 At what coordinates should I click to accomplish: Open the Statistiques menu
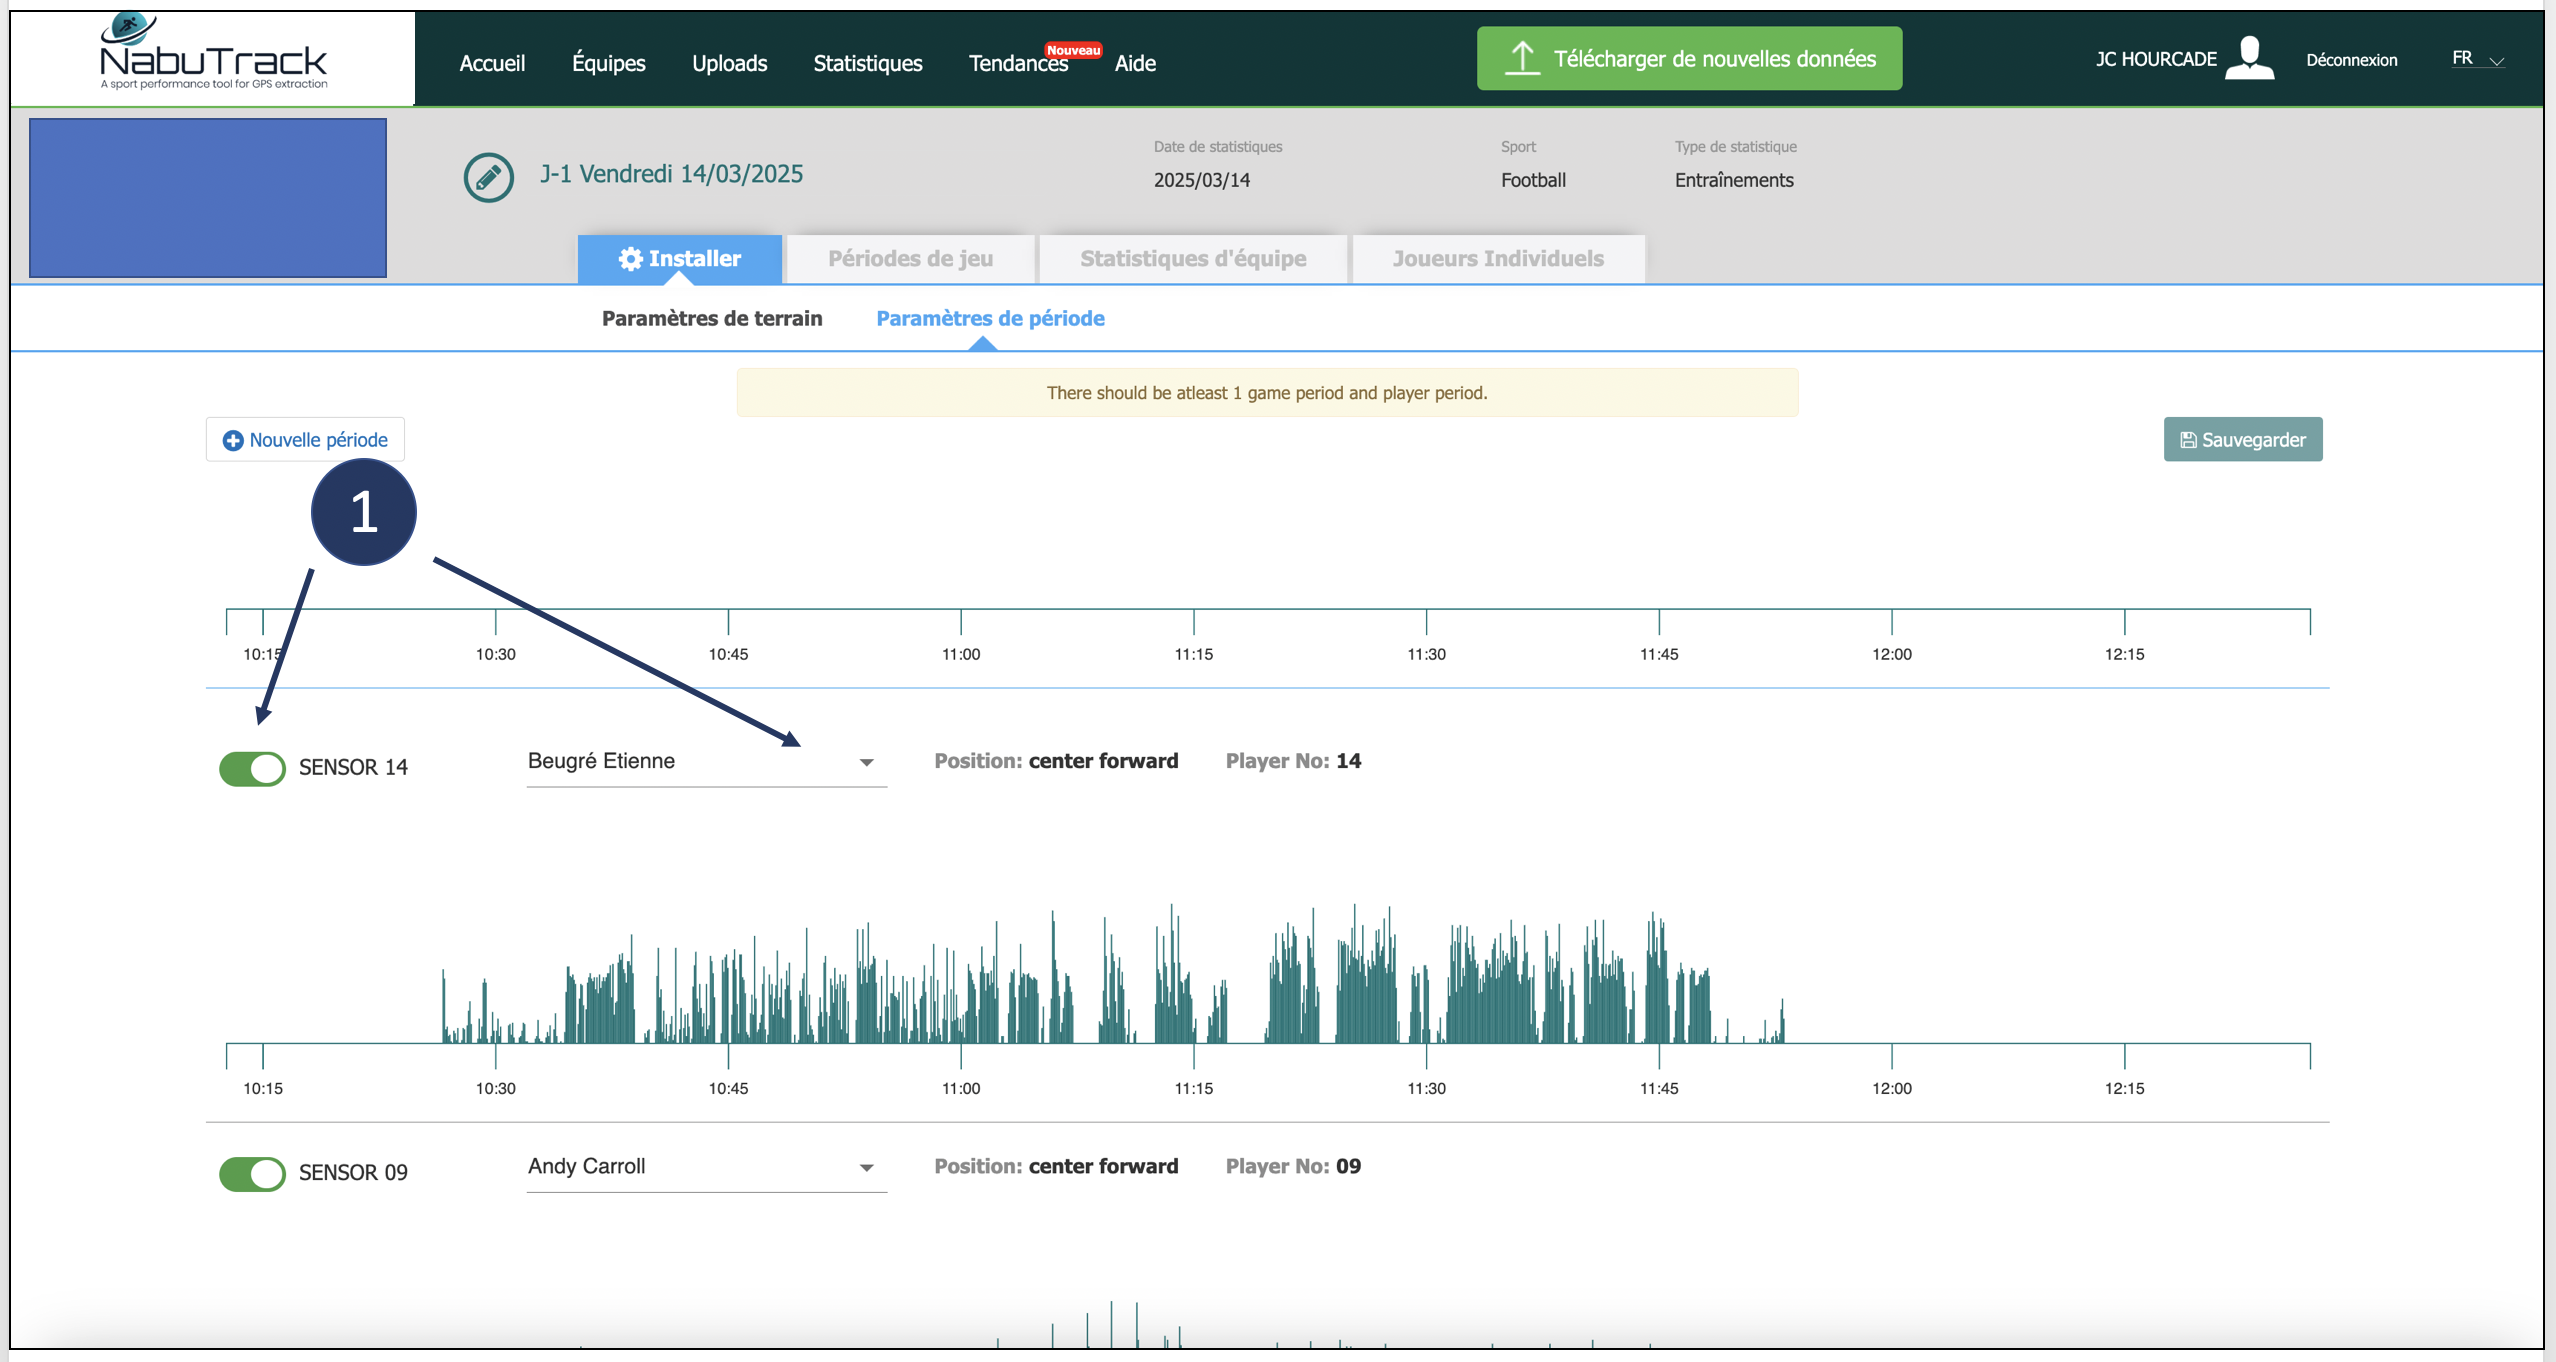pyautogui.click(x=868, y=63)
